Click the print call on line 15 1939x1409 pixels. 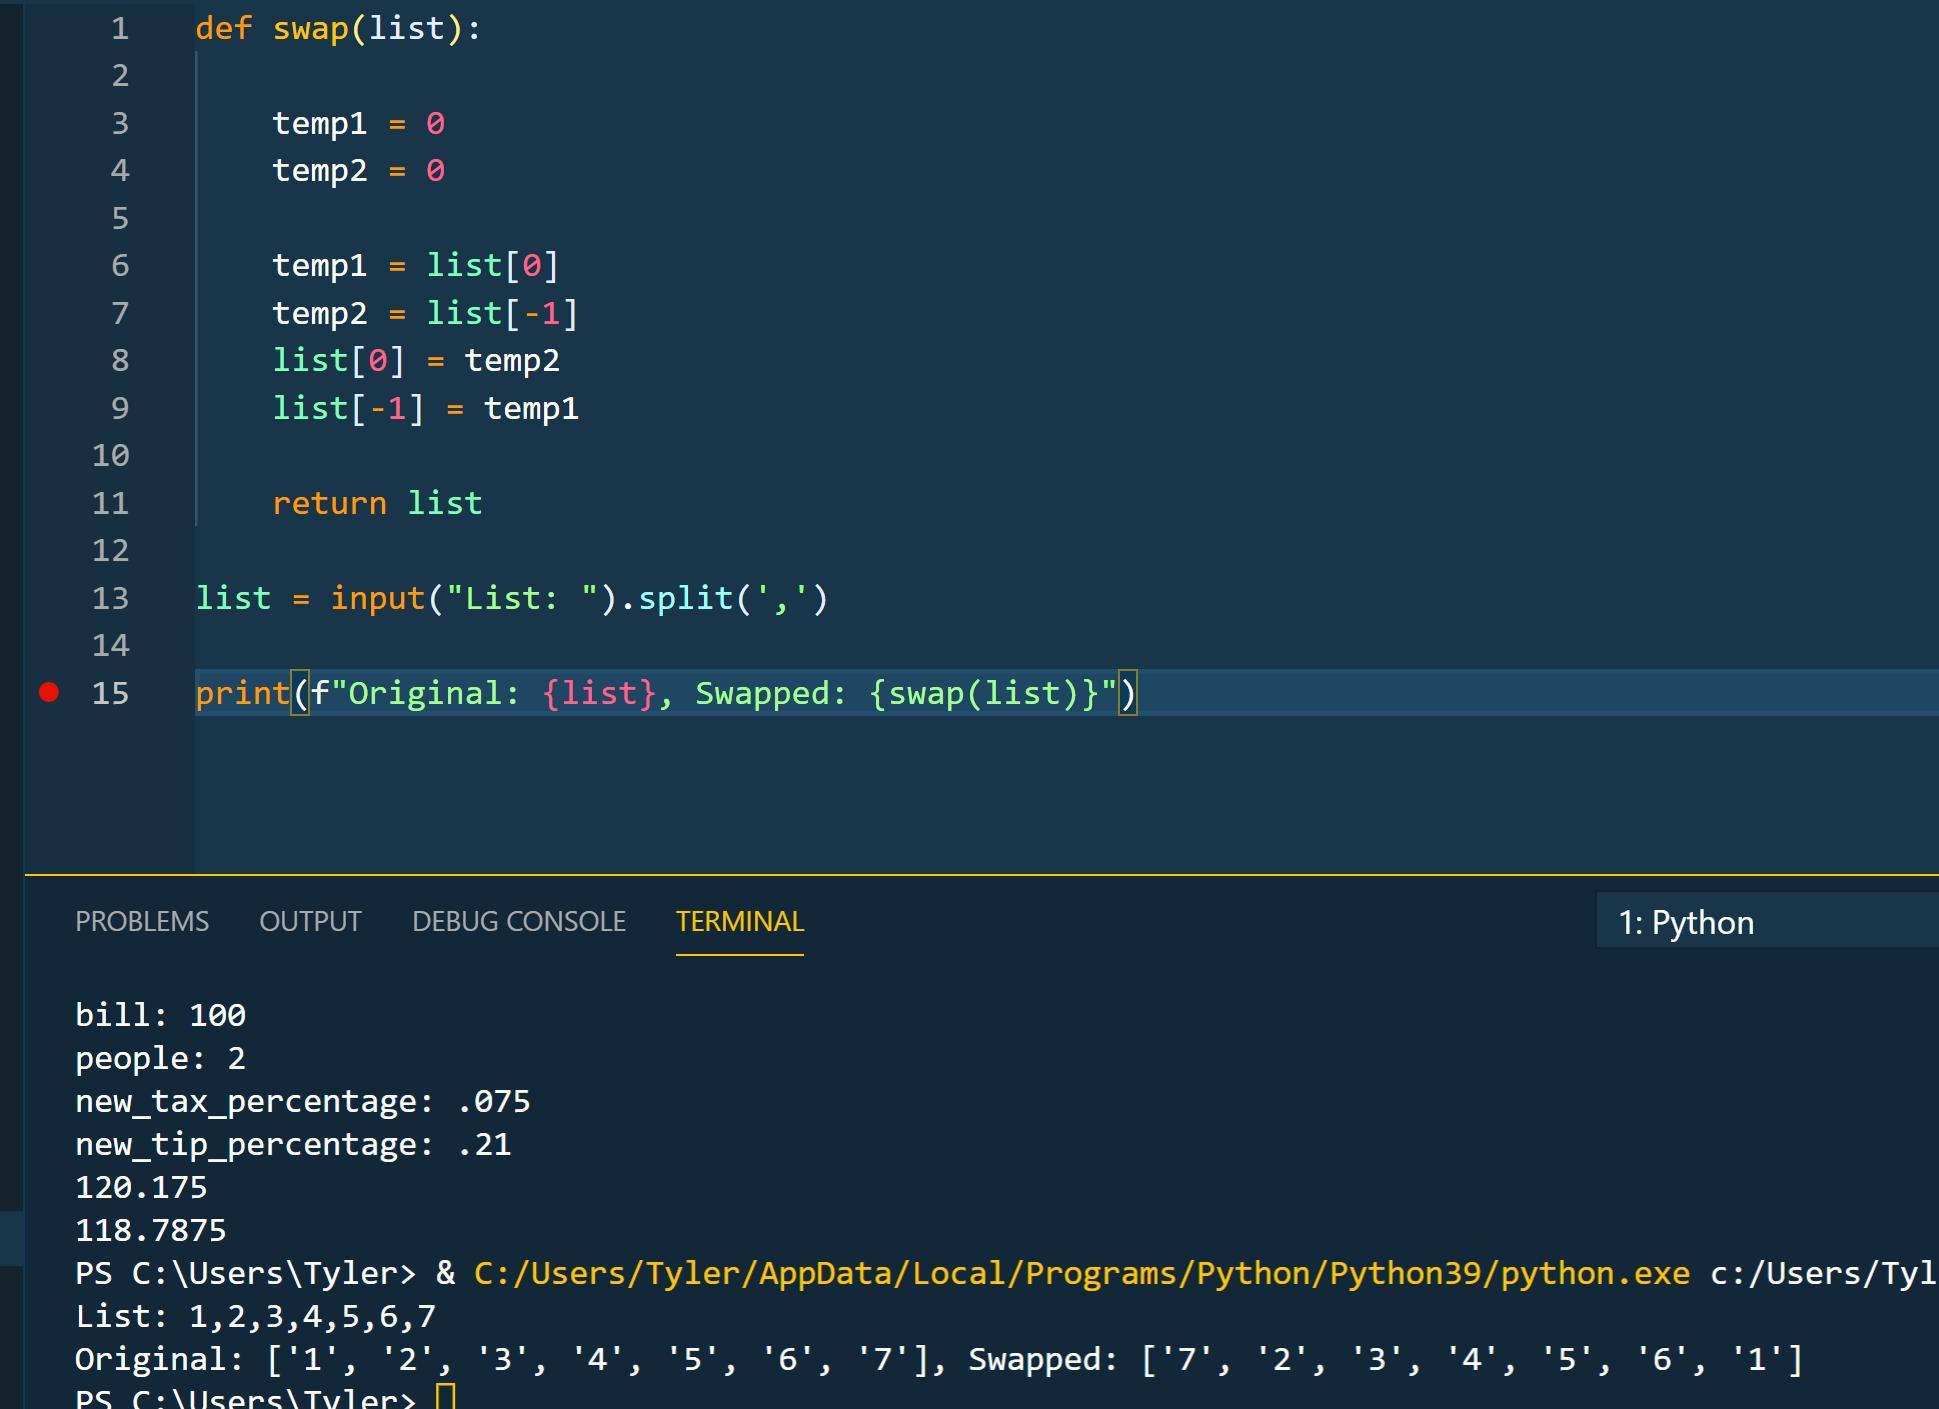click(x=242, y=693)
